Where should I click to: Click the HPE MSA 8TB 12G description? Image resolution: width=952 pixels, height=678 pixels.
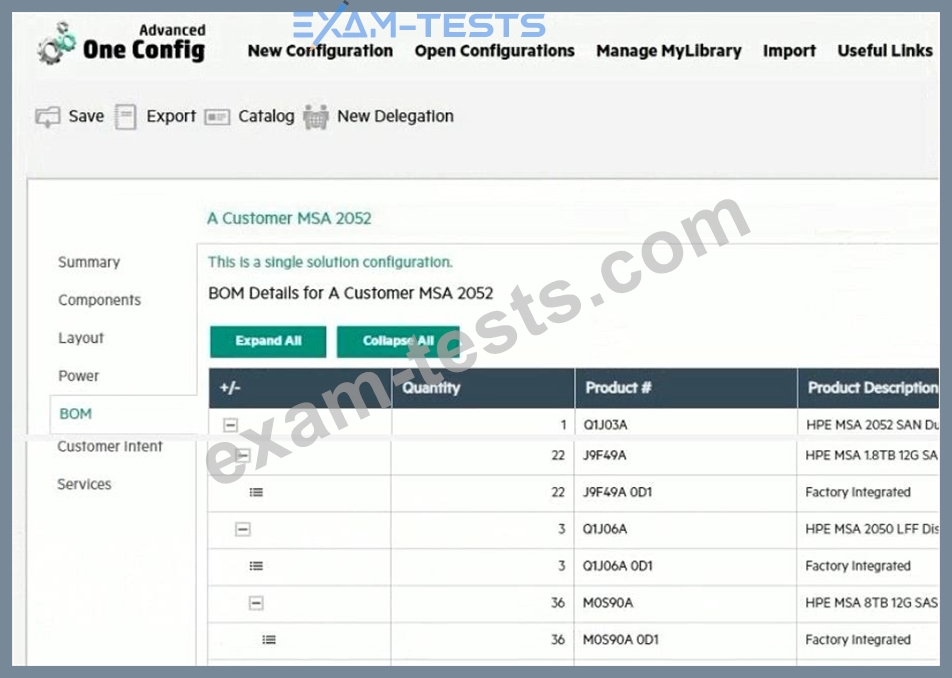click(x=872, y=603)
